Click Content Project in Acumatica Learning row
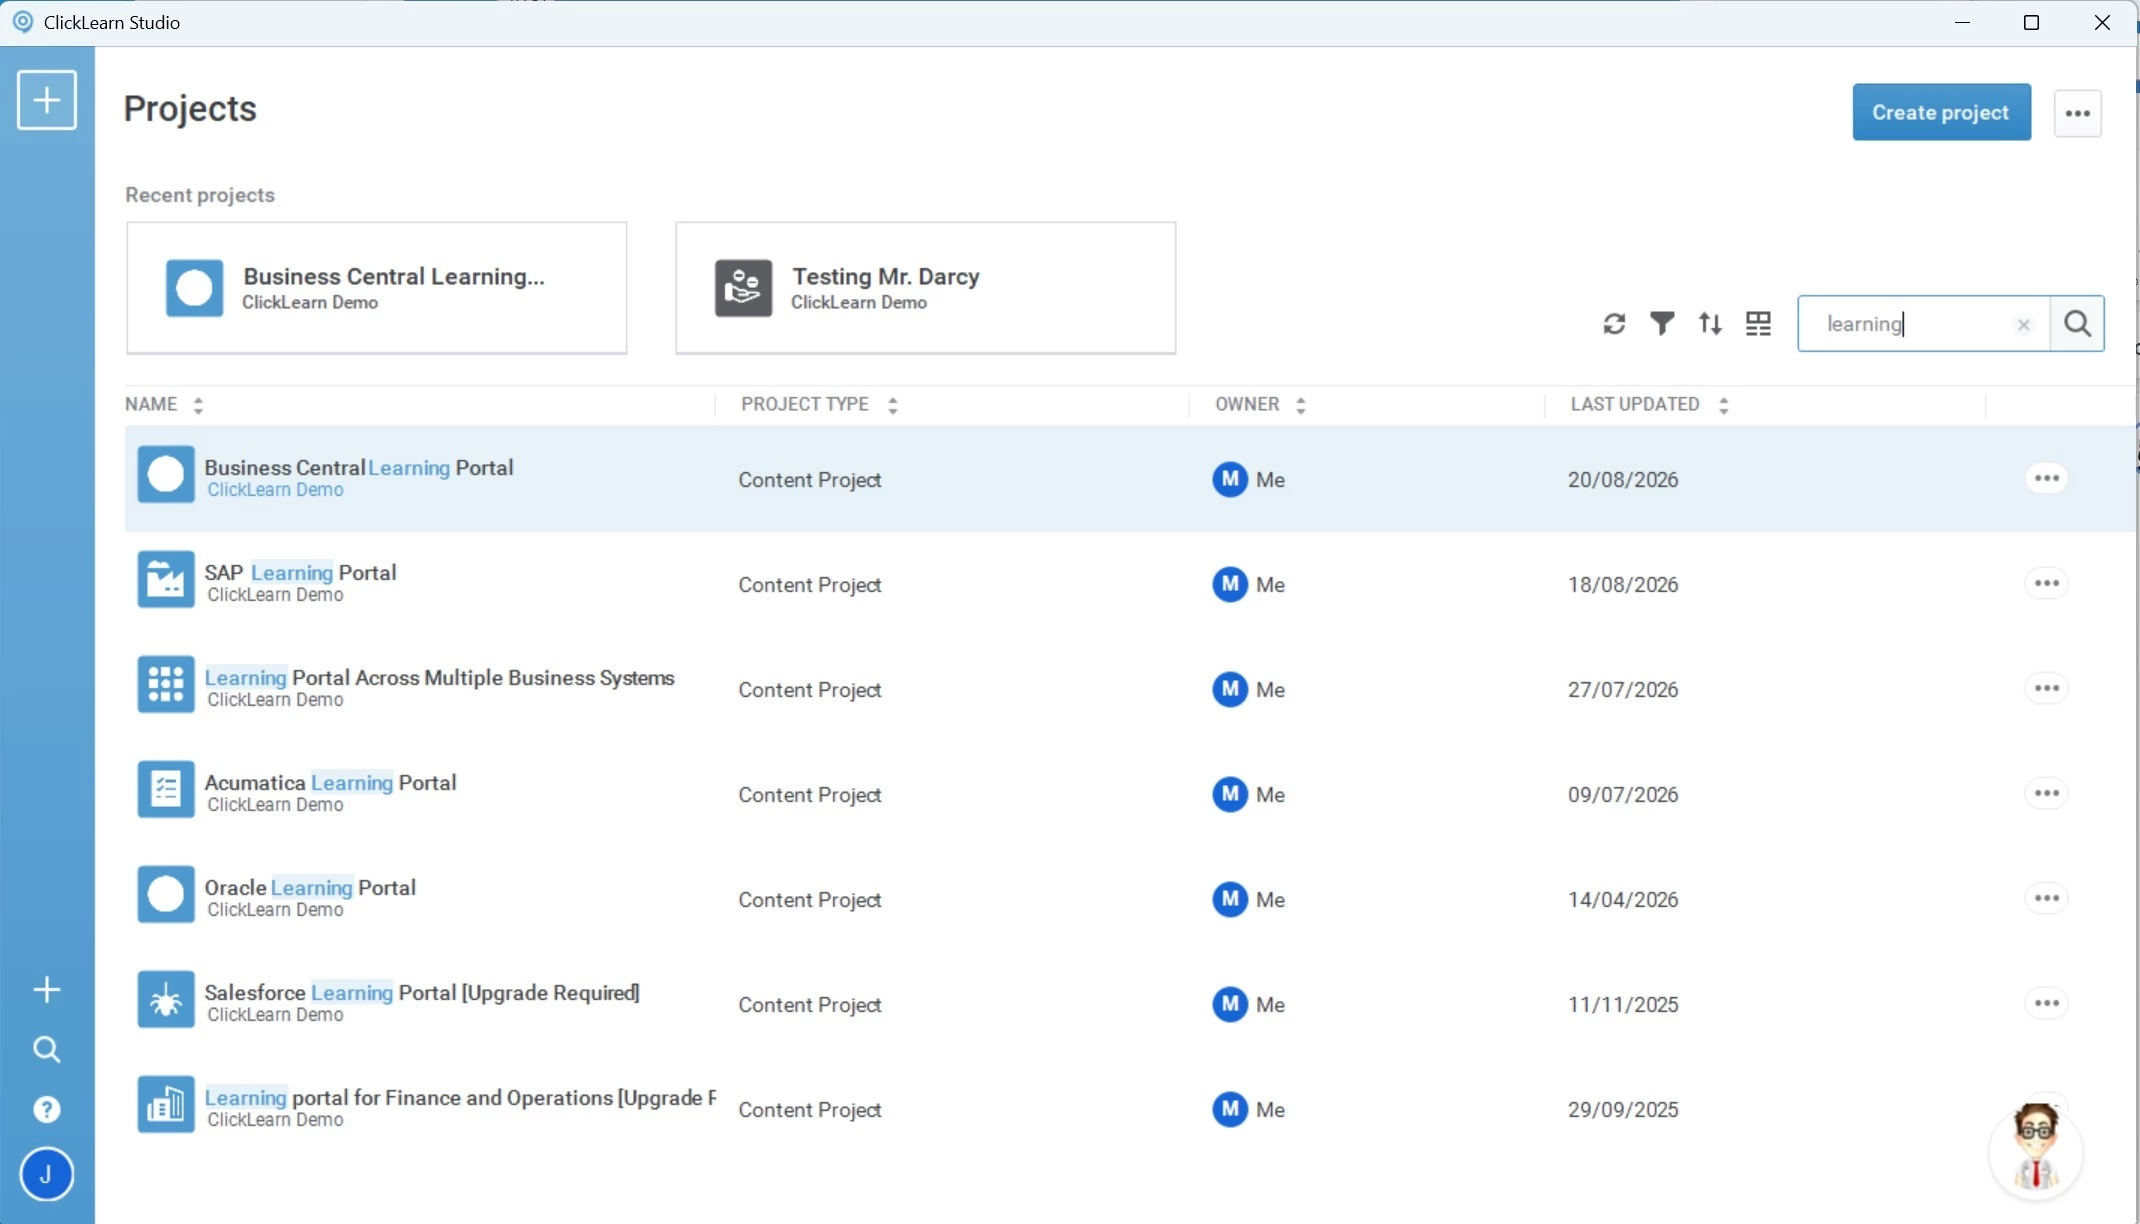Image resolution: width=2140 pixels, height=1224 pixels. click(810, 795)
